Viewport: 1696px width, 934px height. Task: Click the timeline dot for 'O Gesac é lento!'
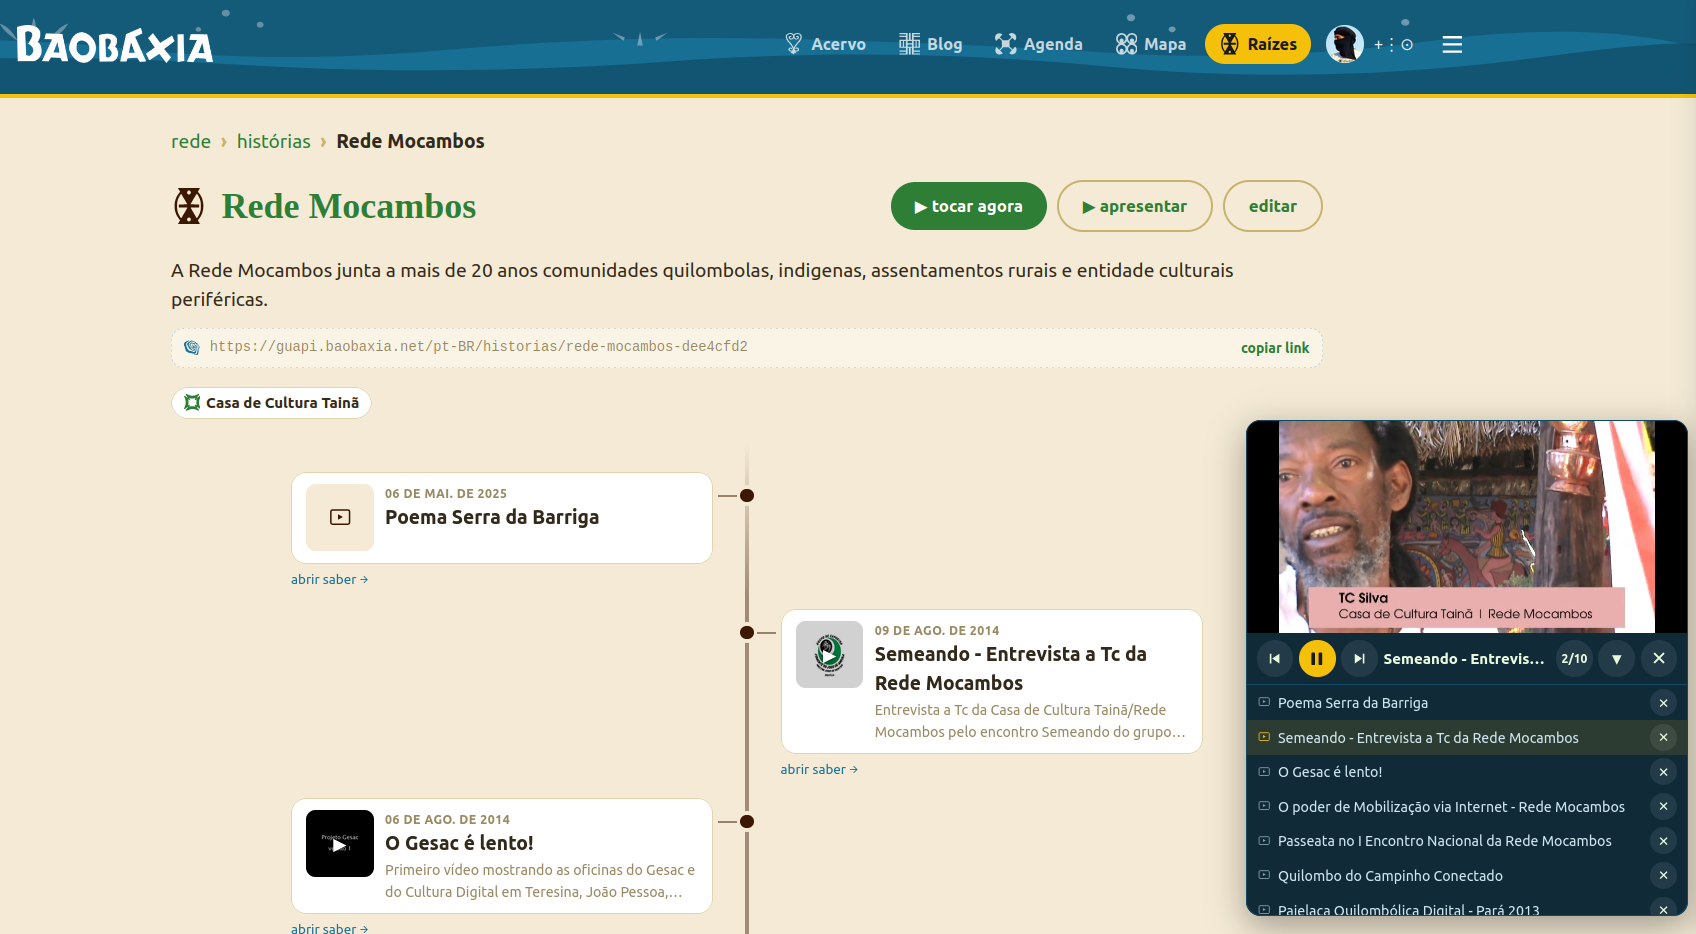point(747,821)
